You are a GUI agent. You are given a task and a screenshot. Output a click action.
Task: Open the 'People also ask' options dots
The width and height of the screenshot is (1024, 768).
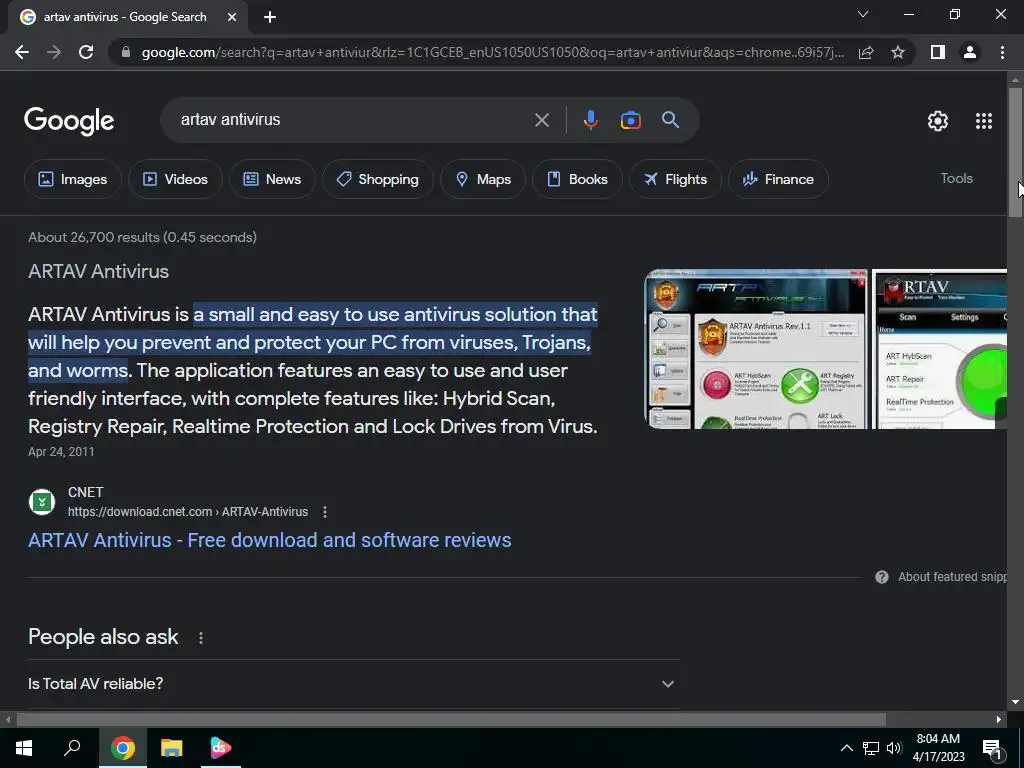(x=200, y=637)
